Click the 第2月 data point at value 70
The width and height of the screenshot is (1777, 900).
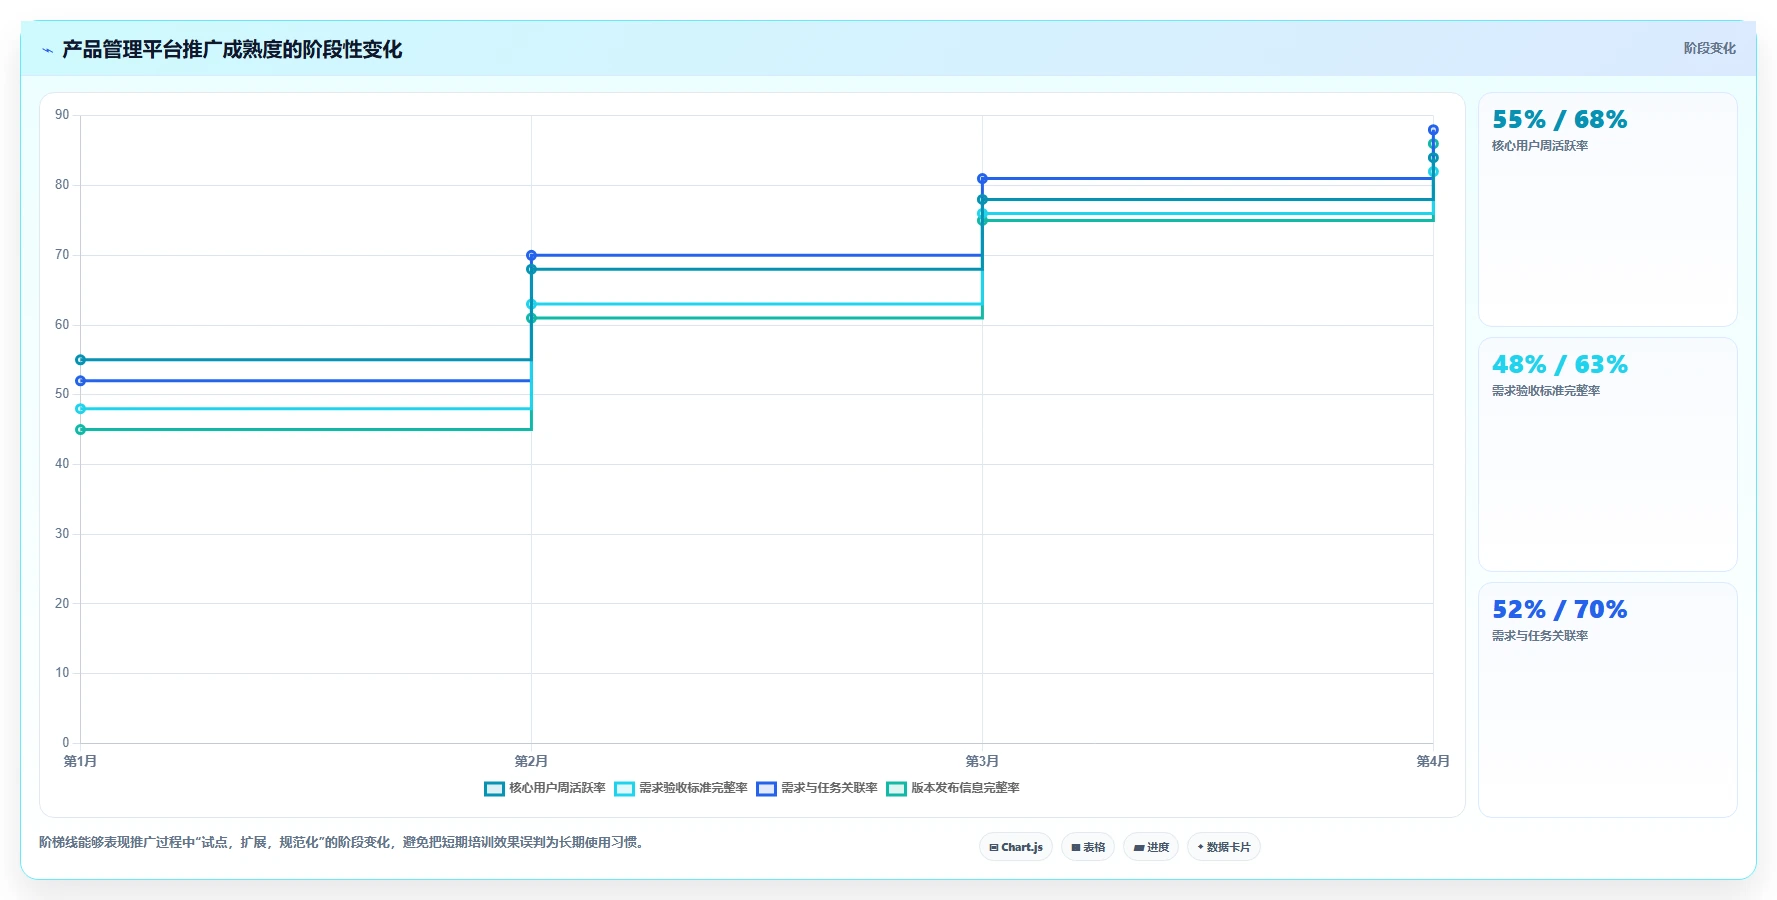pyautogui.click(x=531, y=256)
